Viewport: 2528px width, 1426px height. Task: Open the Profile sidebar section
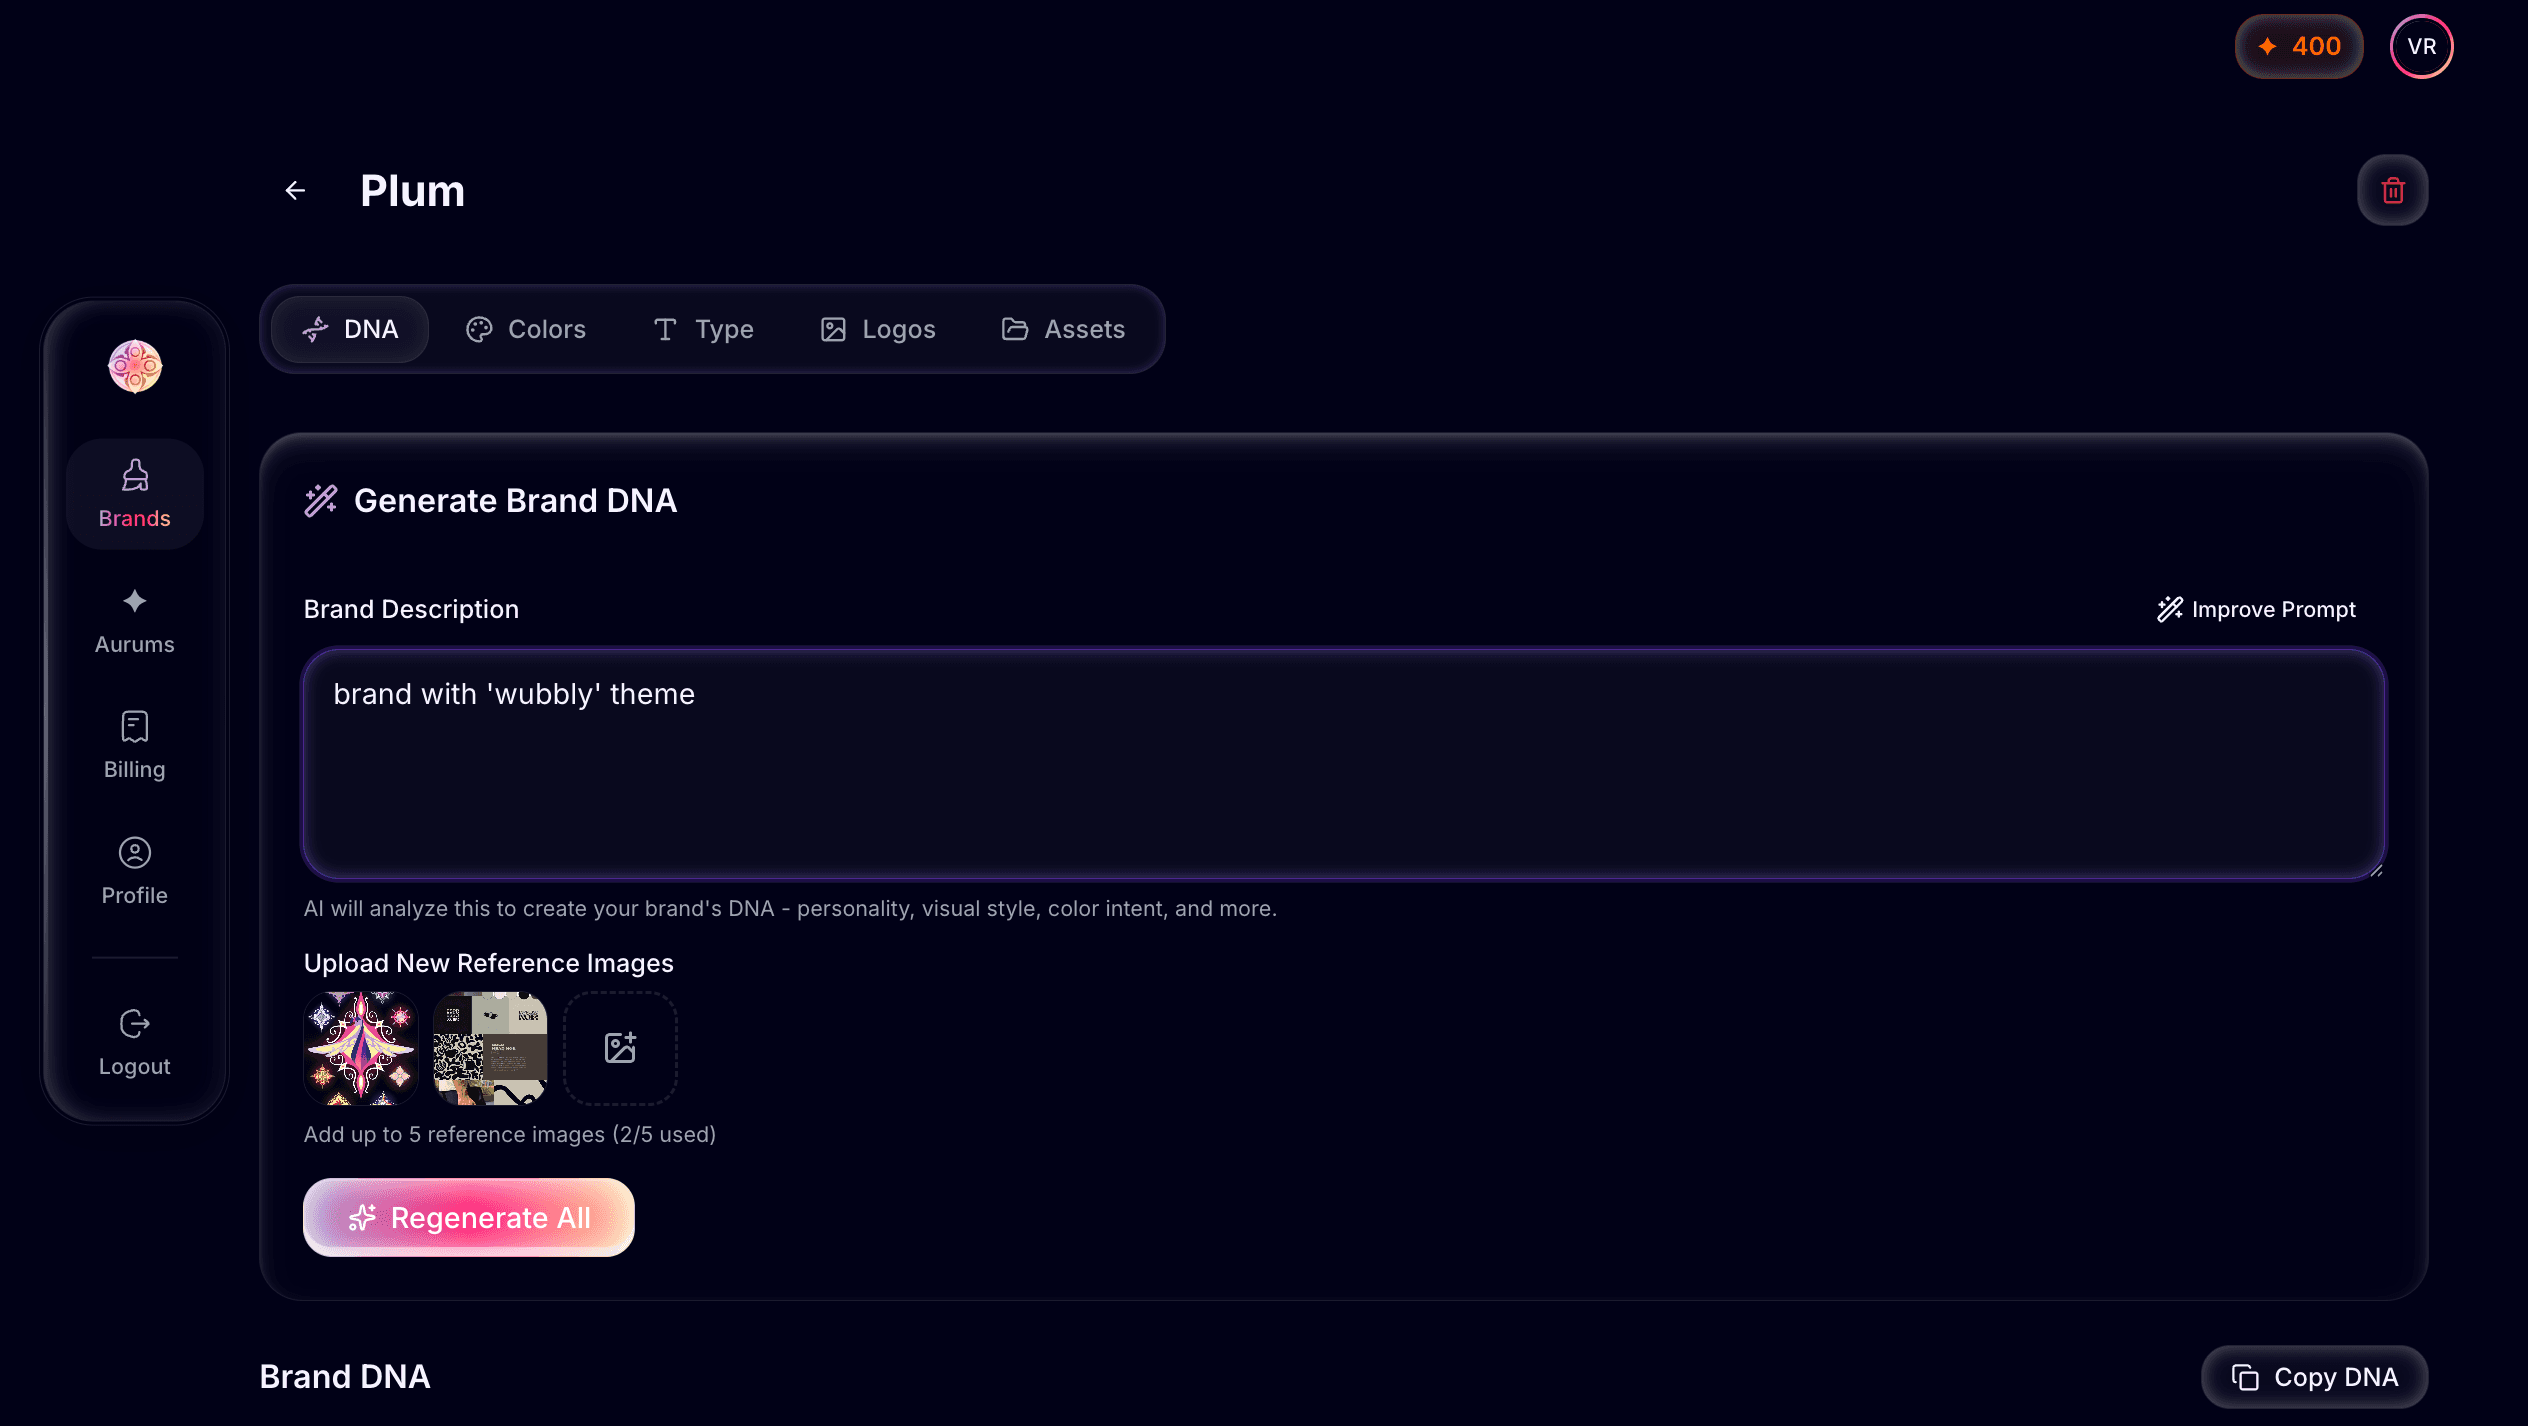tap(135, 871)
